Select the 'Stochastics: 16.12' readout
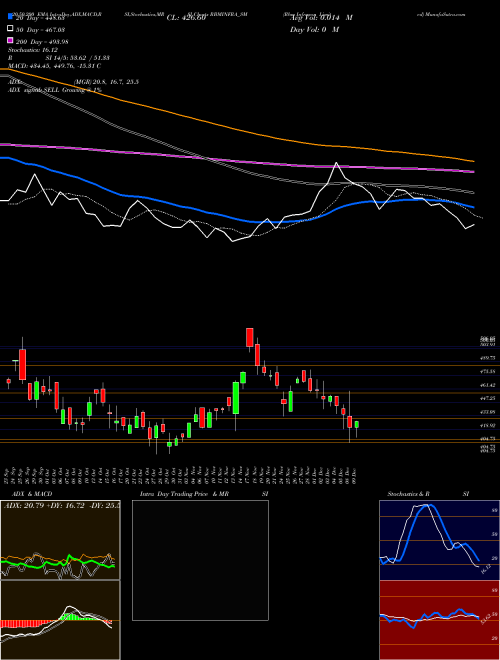 point(35,50)
